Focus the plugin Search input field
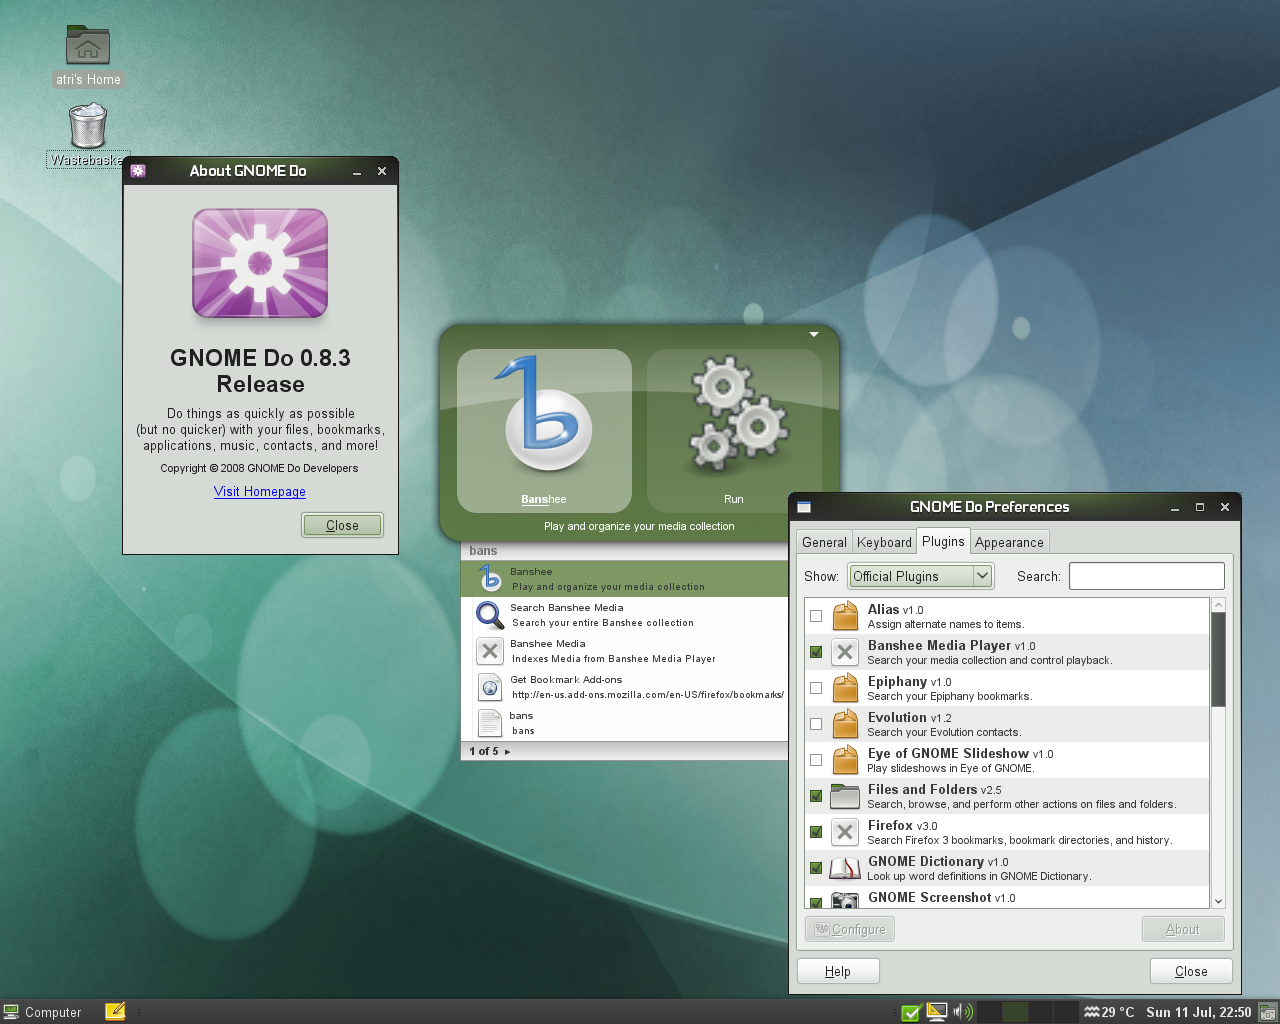1280x1024 pixels. pos(1147,576)
